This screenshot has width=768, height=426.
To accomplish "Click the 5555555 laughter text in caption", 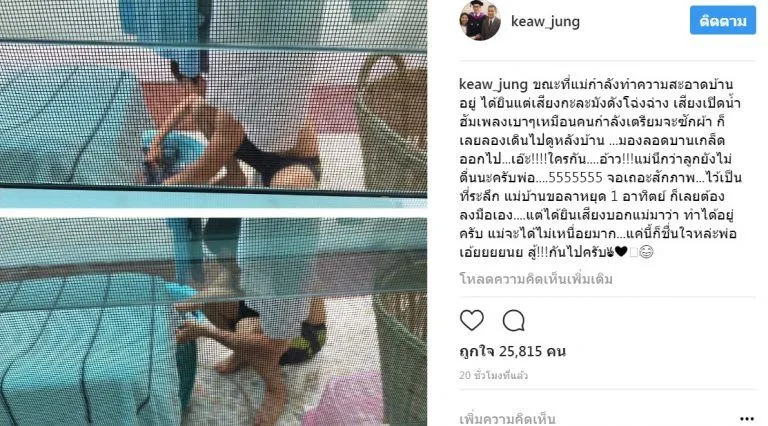I will pos(576,177).
